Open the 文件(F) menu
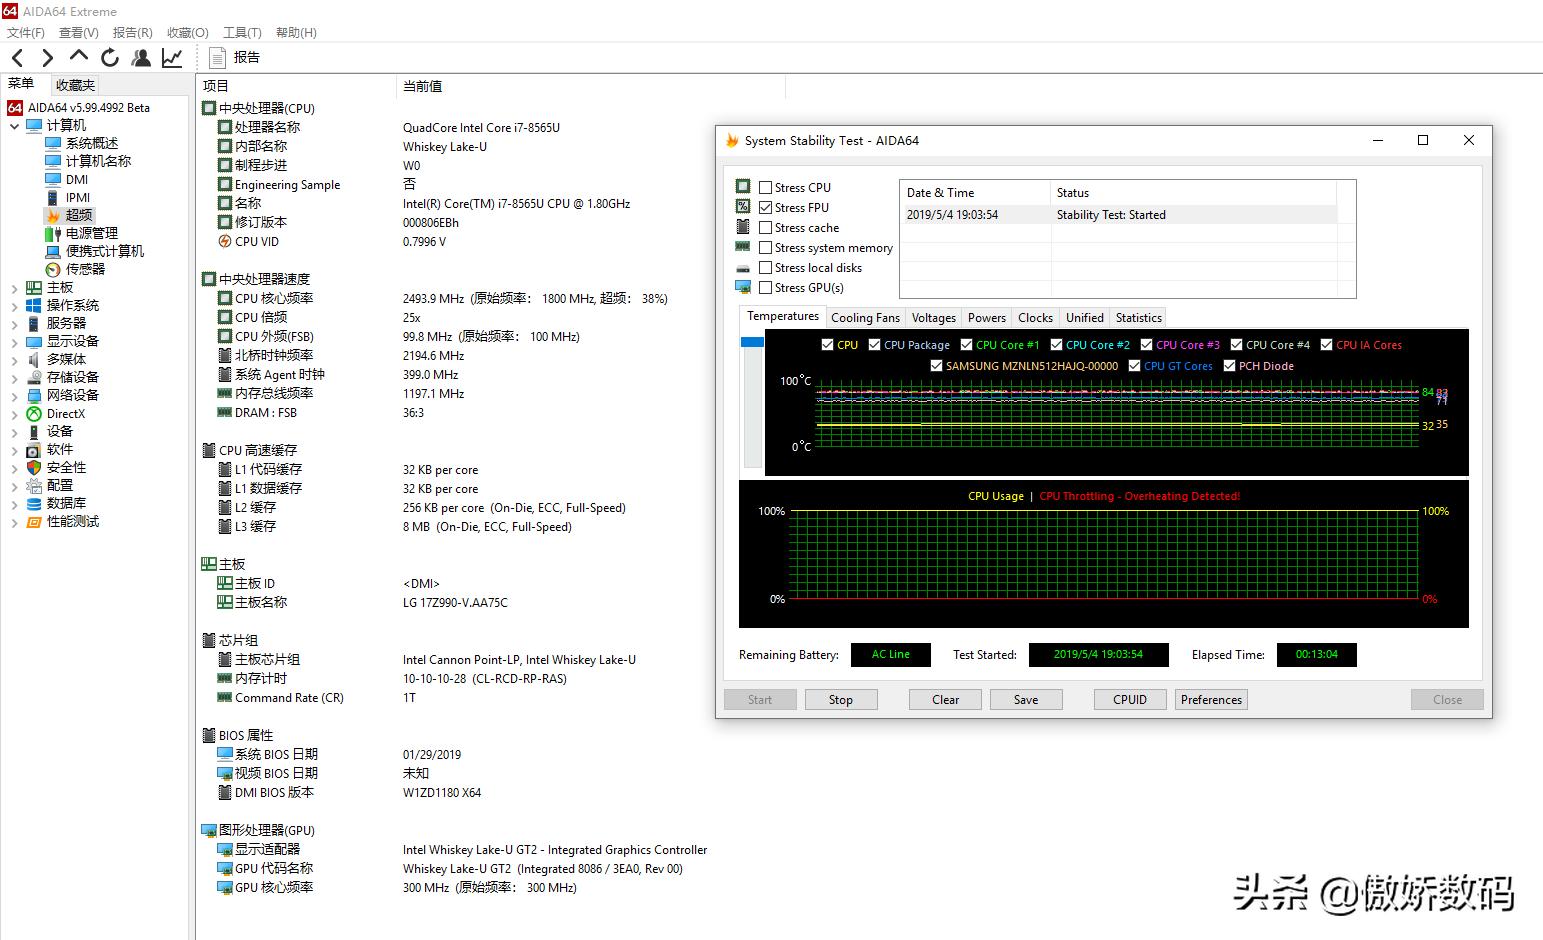The width and height of the screenshot is (1543, 940). click(x=26, y=33)
